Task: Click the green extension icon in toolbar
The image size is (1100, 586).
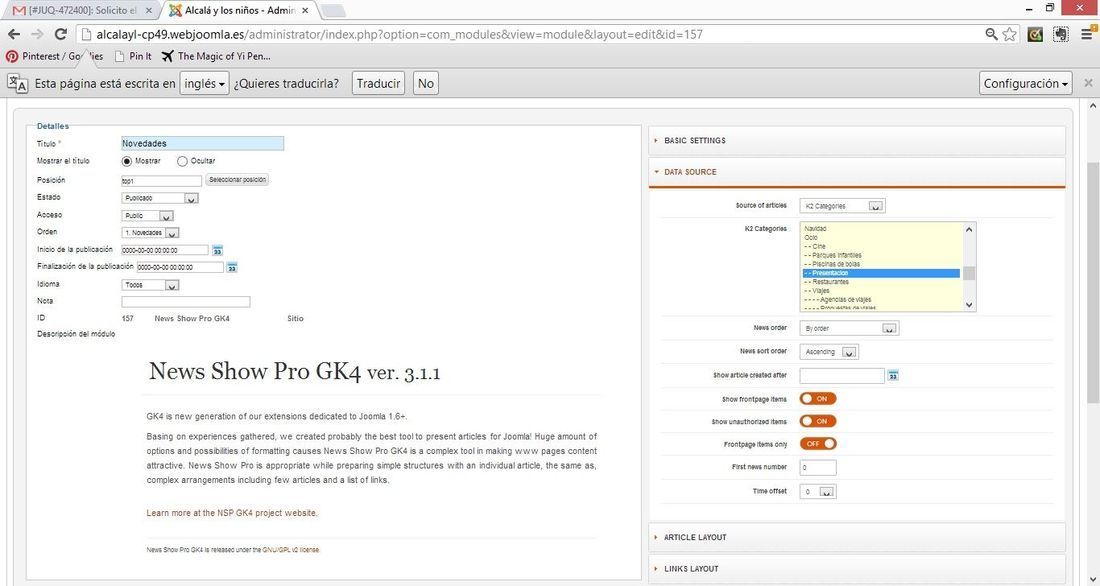Action: (1035, 34)
